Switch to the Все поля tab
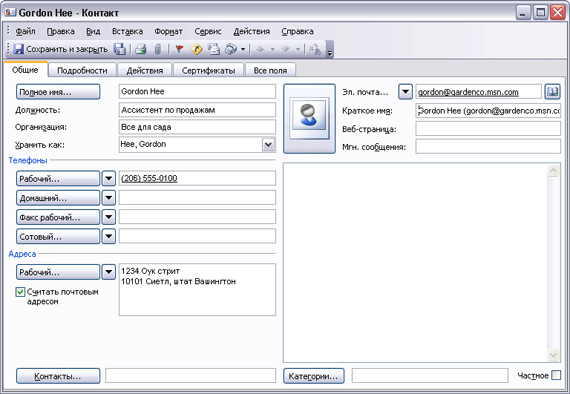 point(270,70)
